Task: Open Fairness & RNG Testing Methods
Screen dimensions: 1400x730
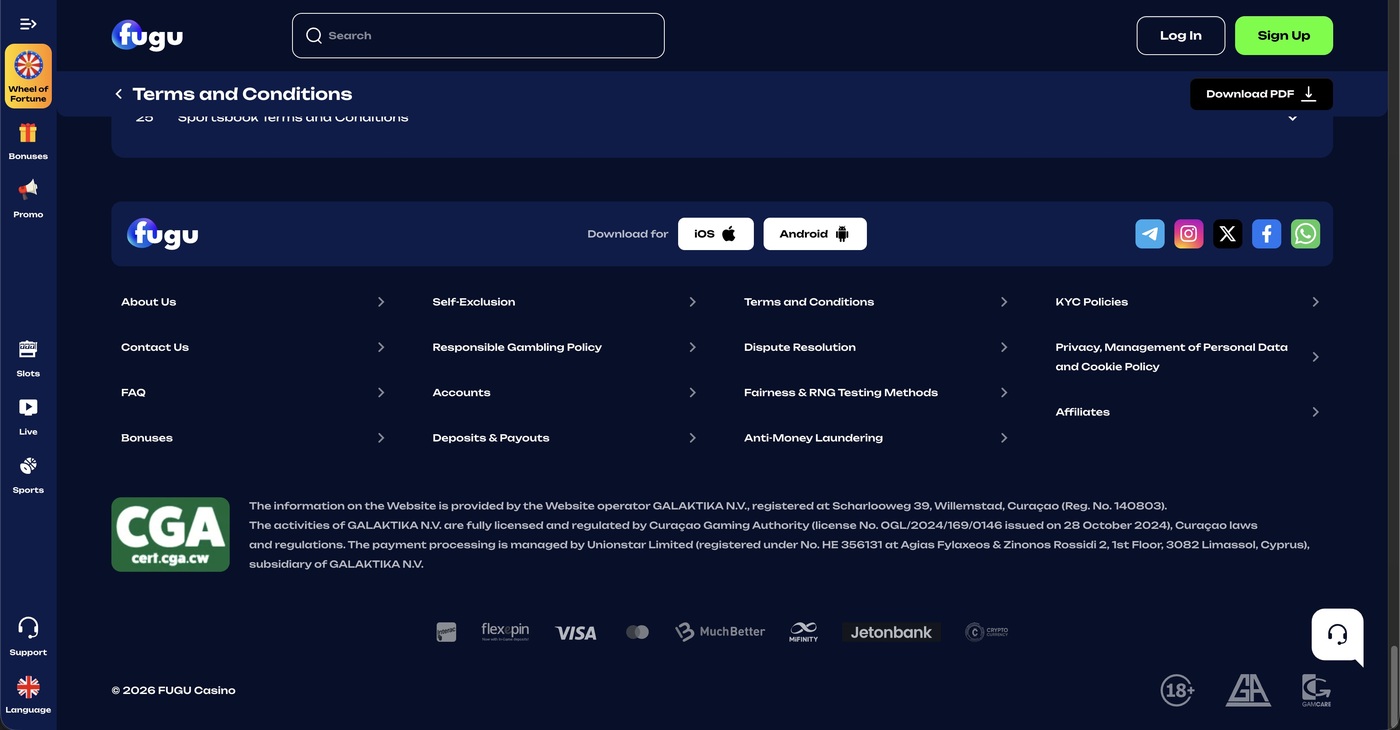Action: coord(877,393)
